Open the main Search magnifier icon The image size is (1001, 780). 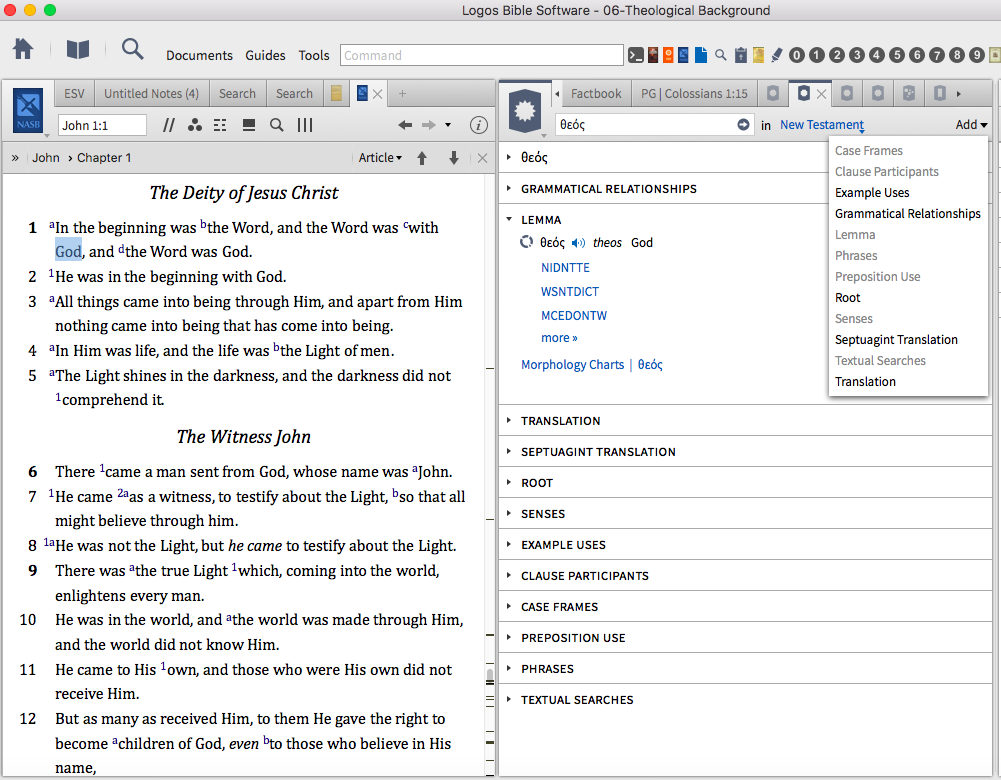[x=132, y=49]
